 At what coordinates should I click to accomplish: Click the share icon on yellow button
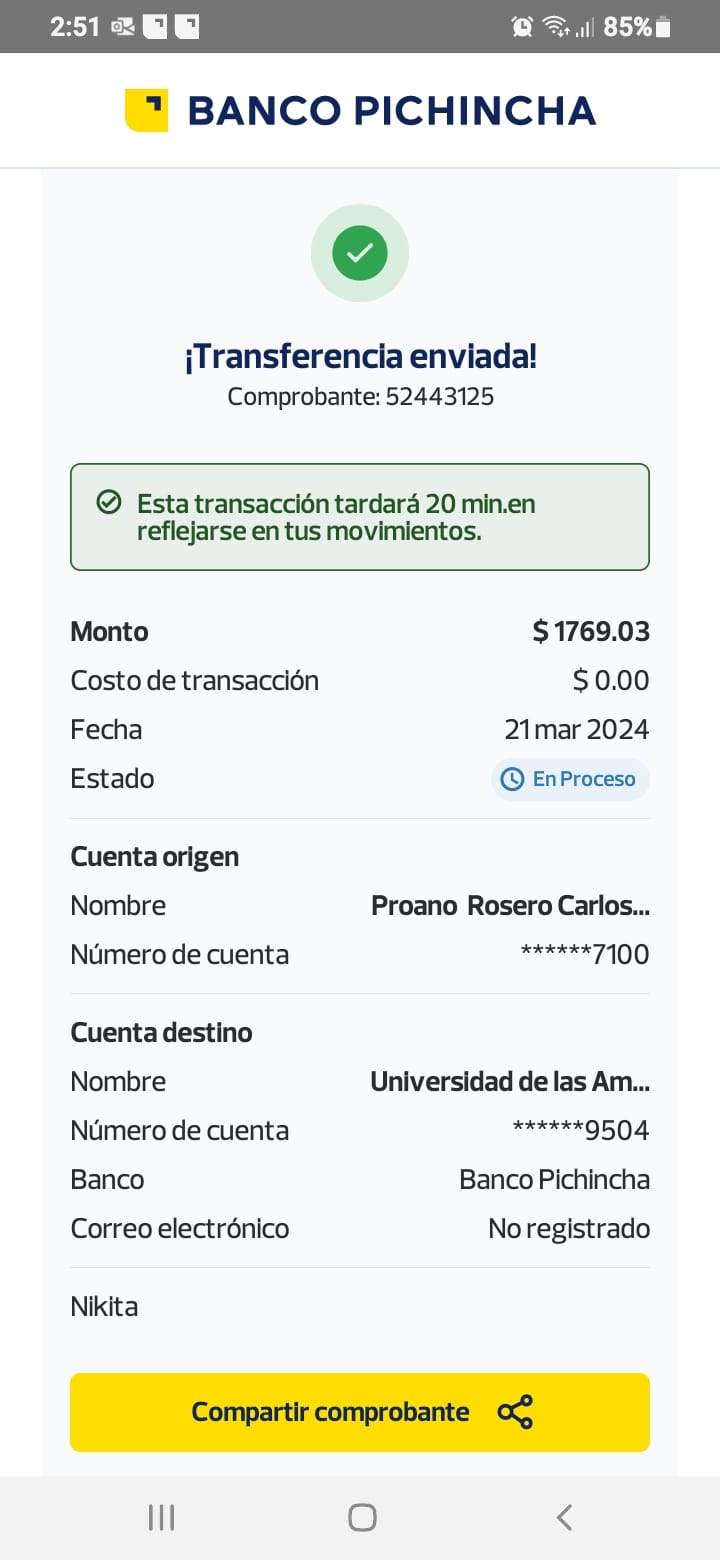click(x=515, y=1412)
